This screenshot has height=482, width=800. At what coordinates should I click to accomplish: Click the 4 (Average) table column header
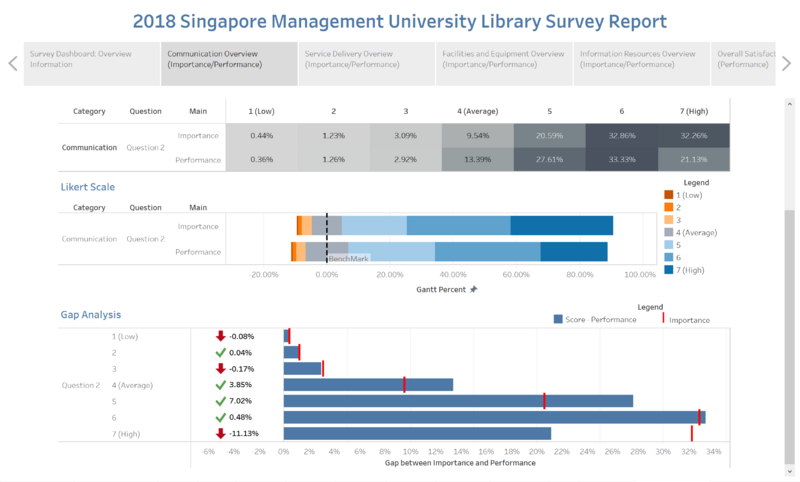point(478,111)
